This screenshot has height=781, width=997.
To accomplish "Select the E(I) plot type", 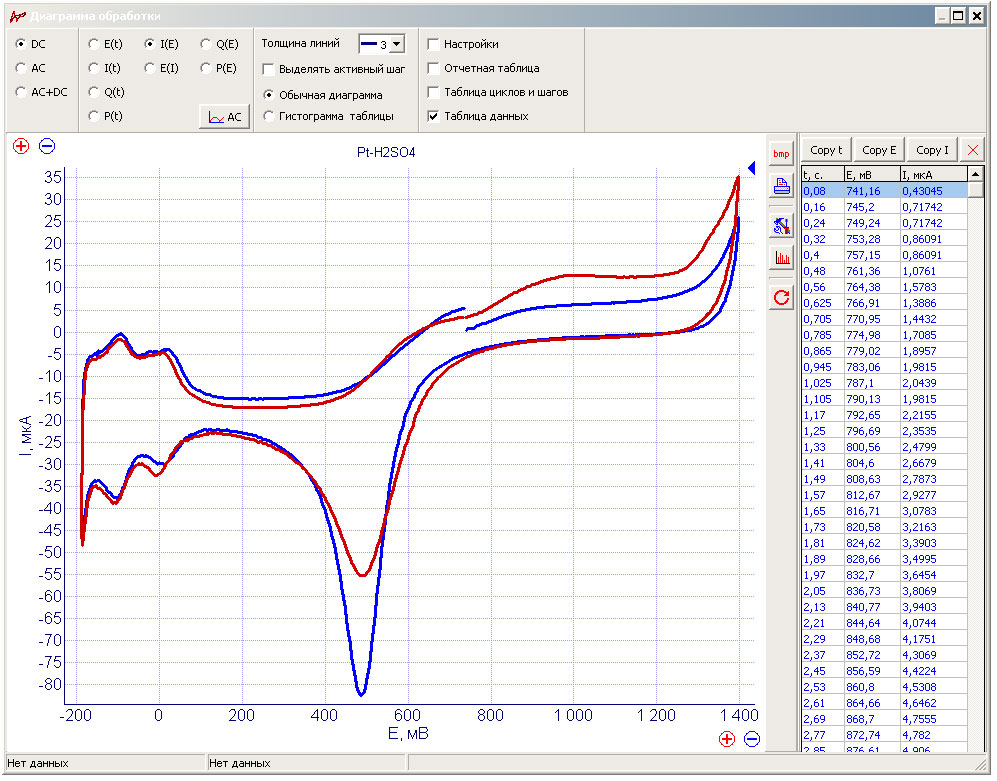I will click(x=149, y=68).
